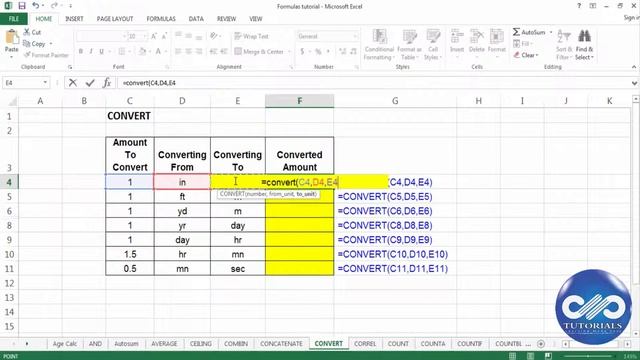
Task: Click the Format Painter brush
Action: pyautogui.click(x=27, y=55)
